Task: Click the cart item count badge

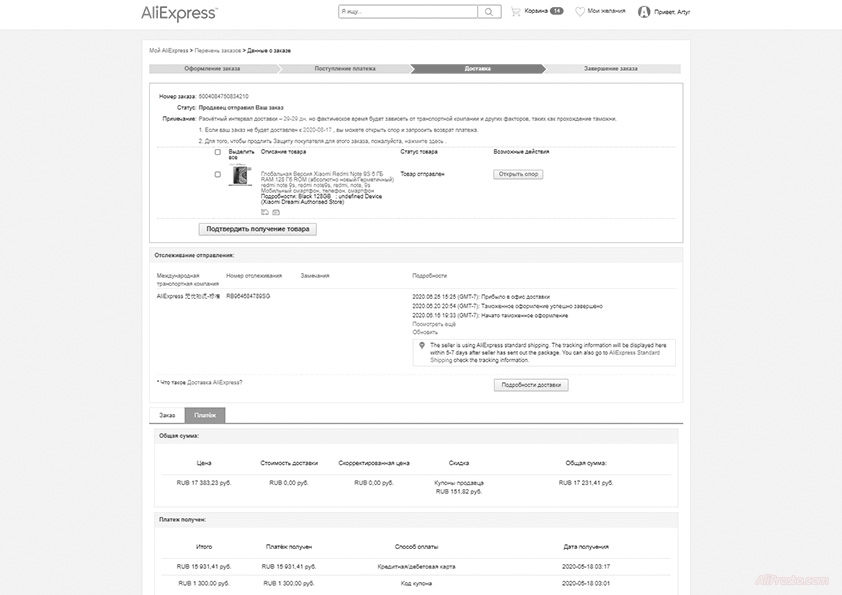Action: coord(556,11)
